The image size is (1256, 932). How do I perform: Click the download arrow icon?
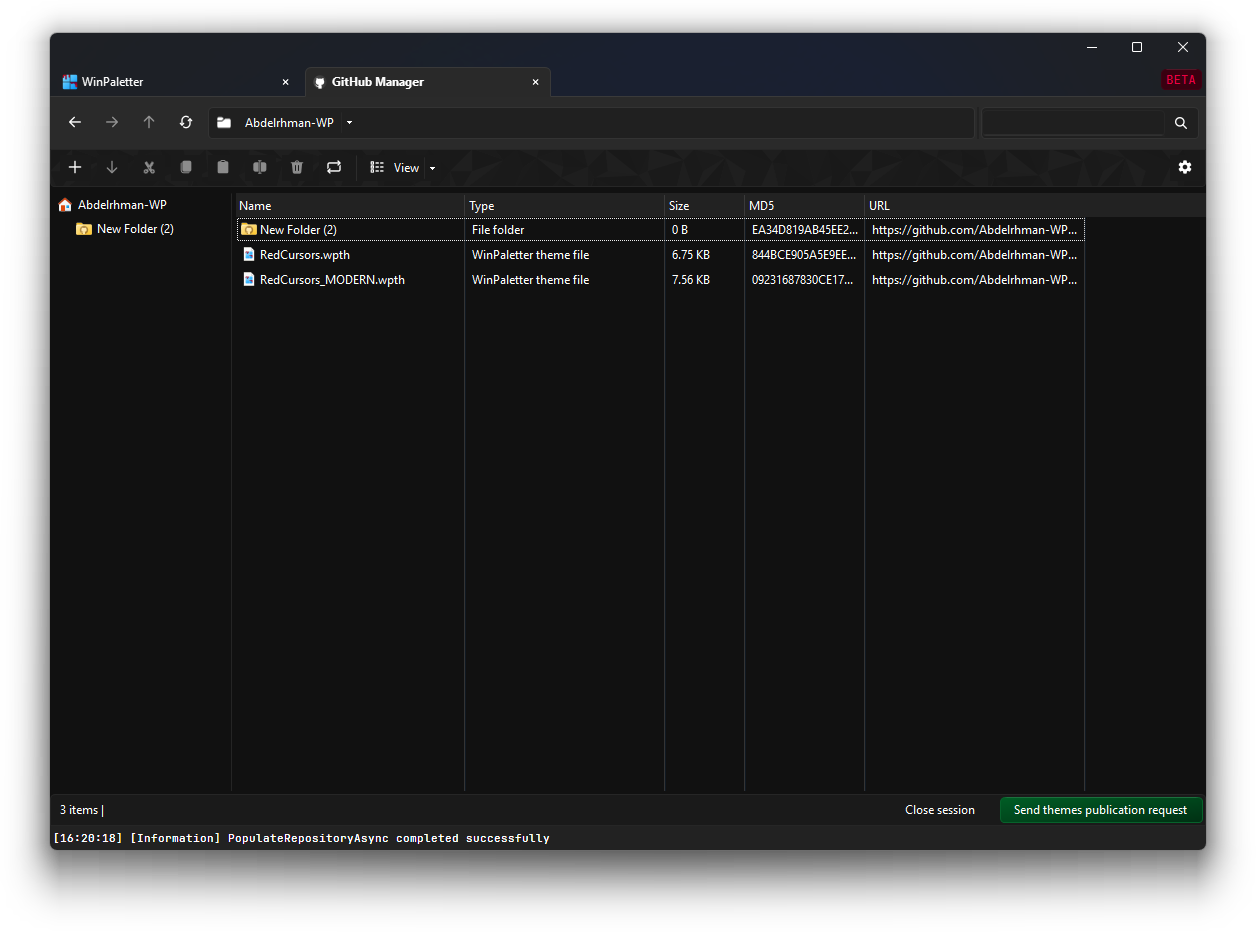pyautogui.click(x=112, y=167)
